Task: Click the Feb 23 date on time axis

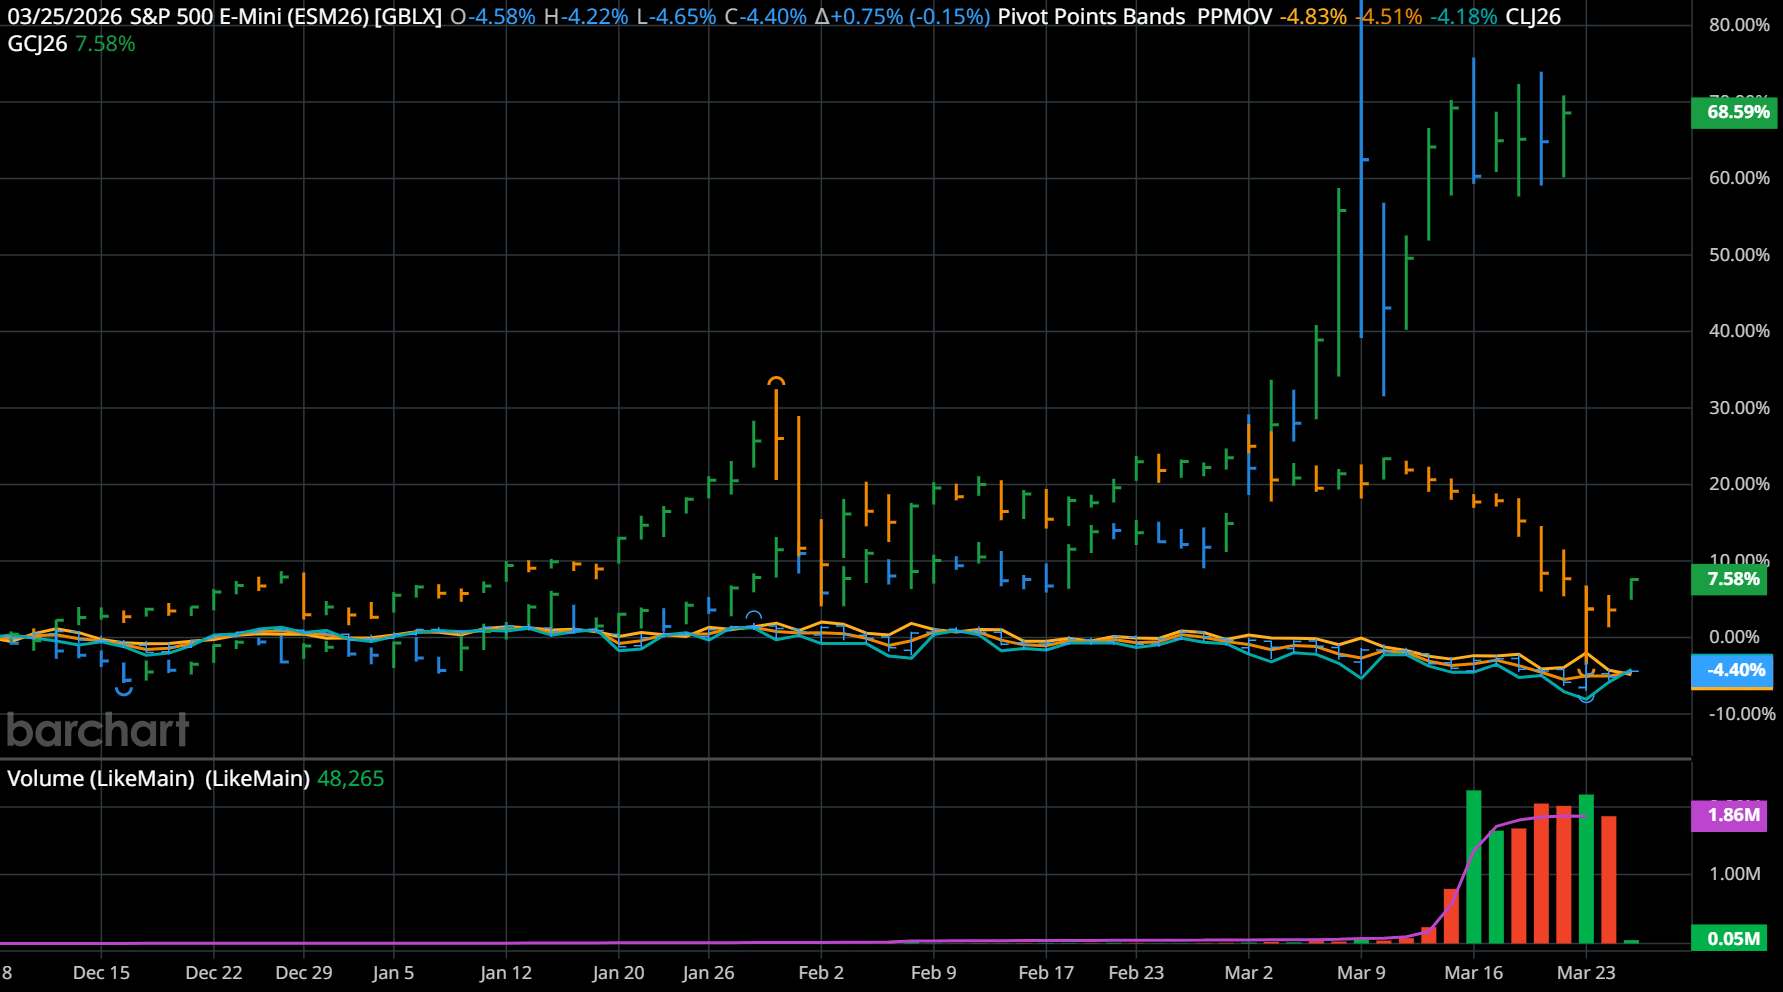Action: [1136, 973]
